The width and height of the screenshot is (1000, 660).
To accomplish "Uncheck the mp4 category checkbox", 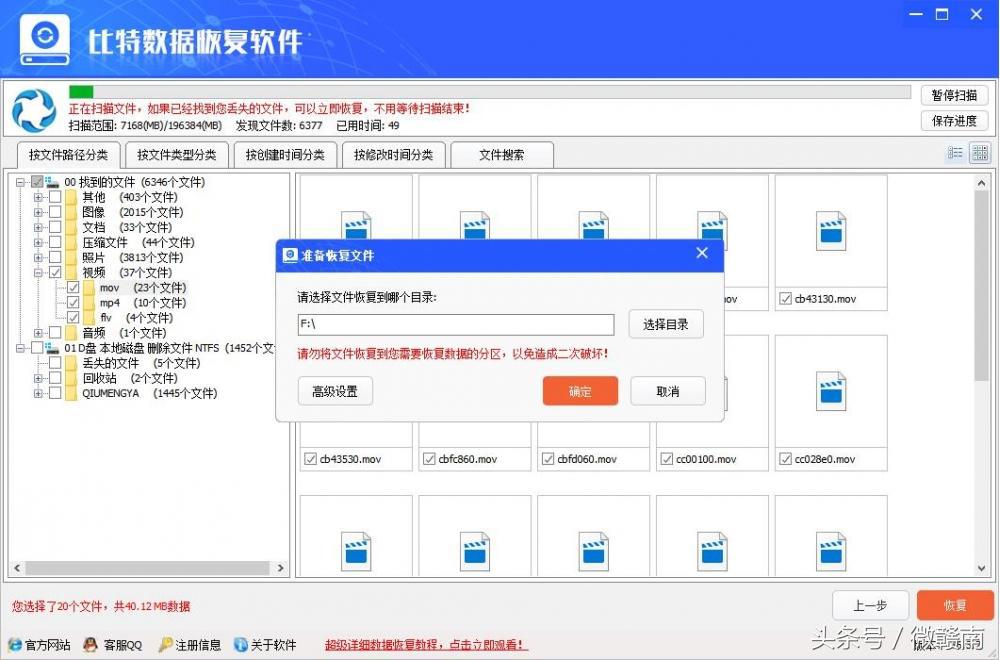I will 74,302.
